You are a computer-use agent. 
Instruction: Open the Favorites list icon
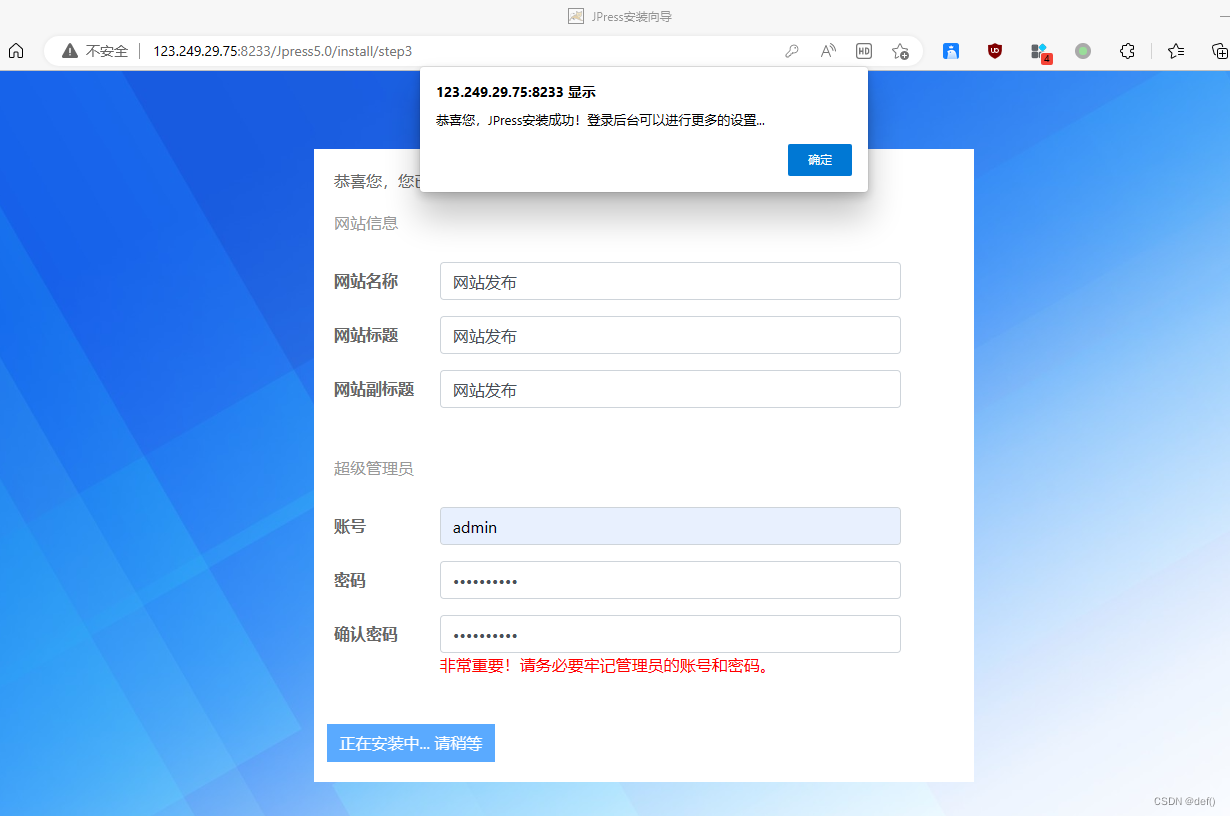pos(1175,51)
